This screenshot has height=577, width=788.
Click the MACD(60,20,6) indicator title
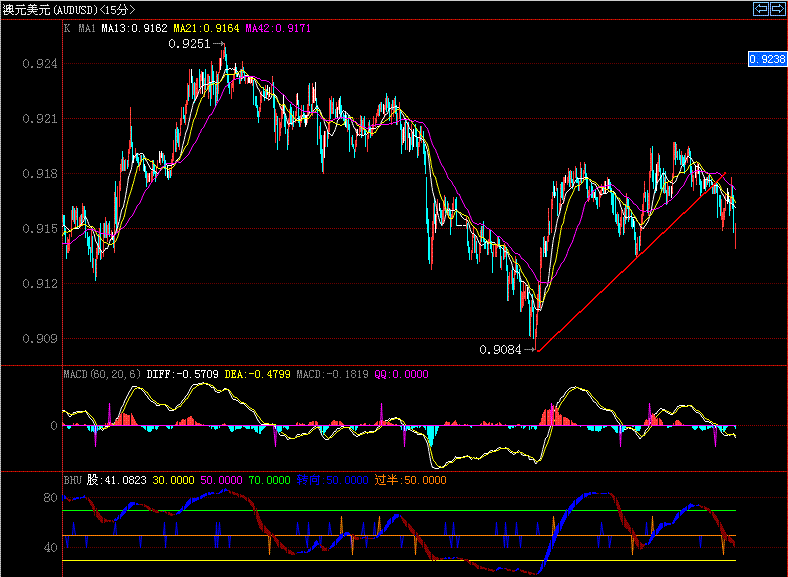pyautogui.click(x=102, y=374)
